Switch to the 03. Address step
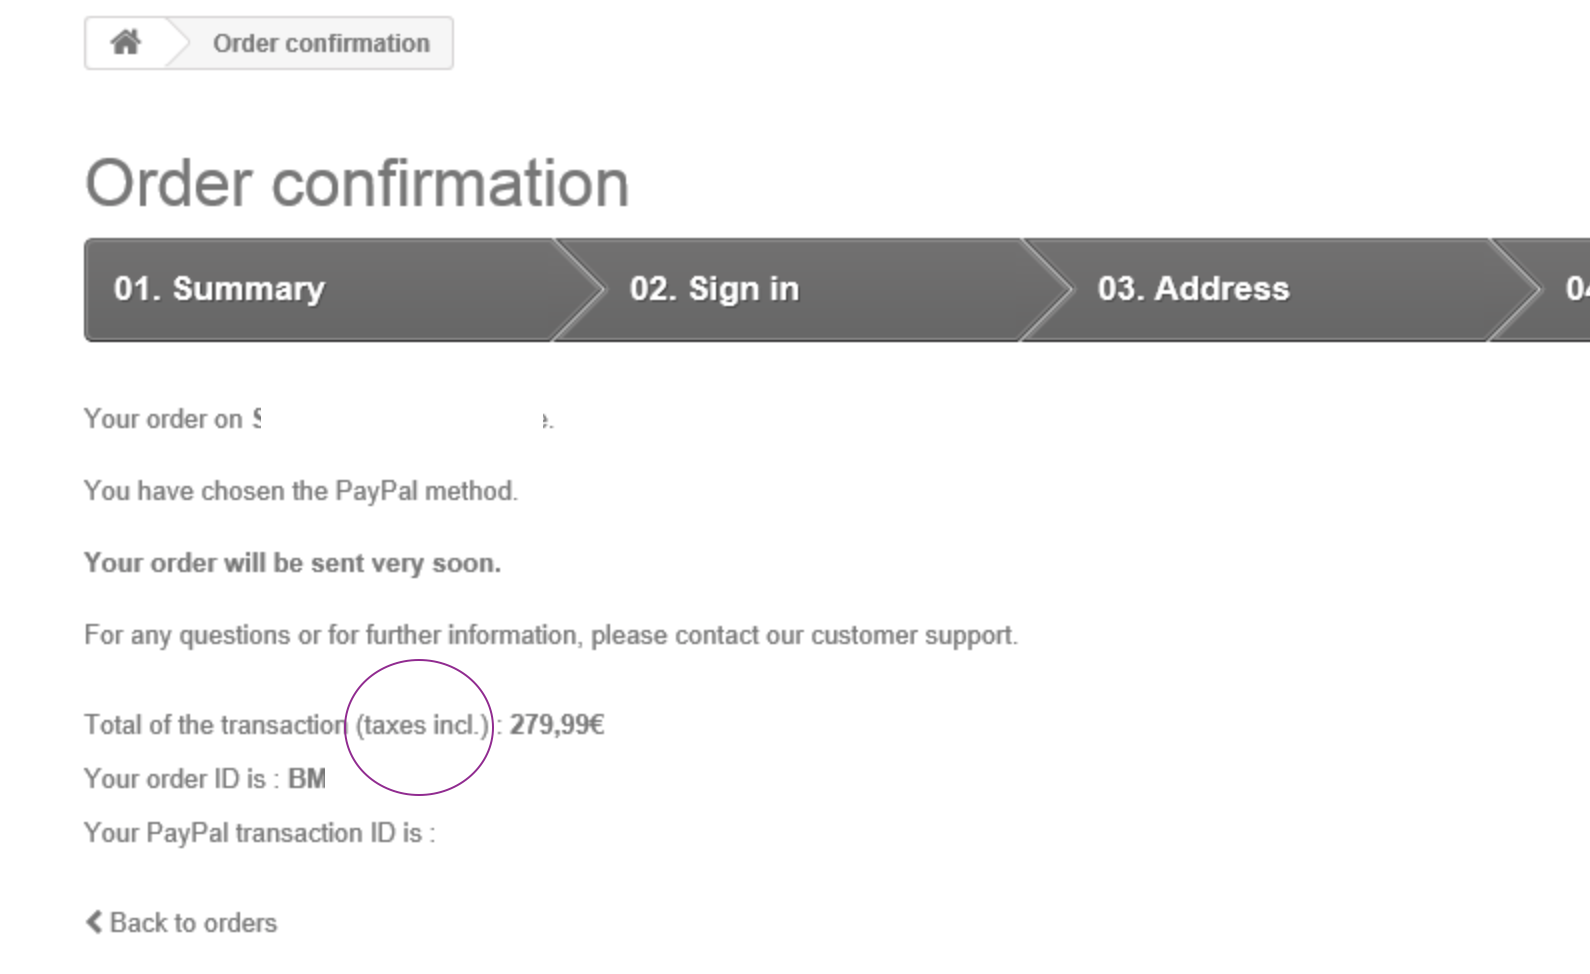 point(1258,289)
